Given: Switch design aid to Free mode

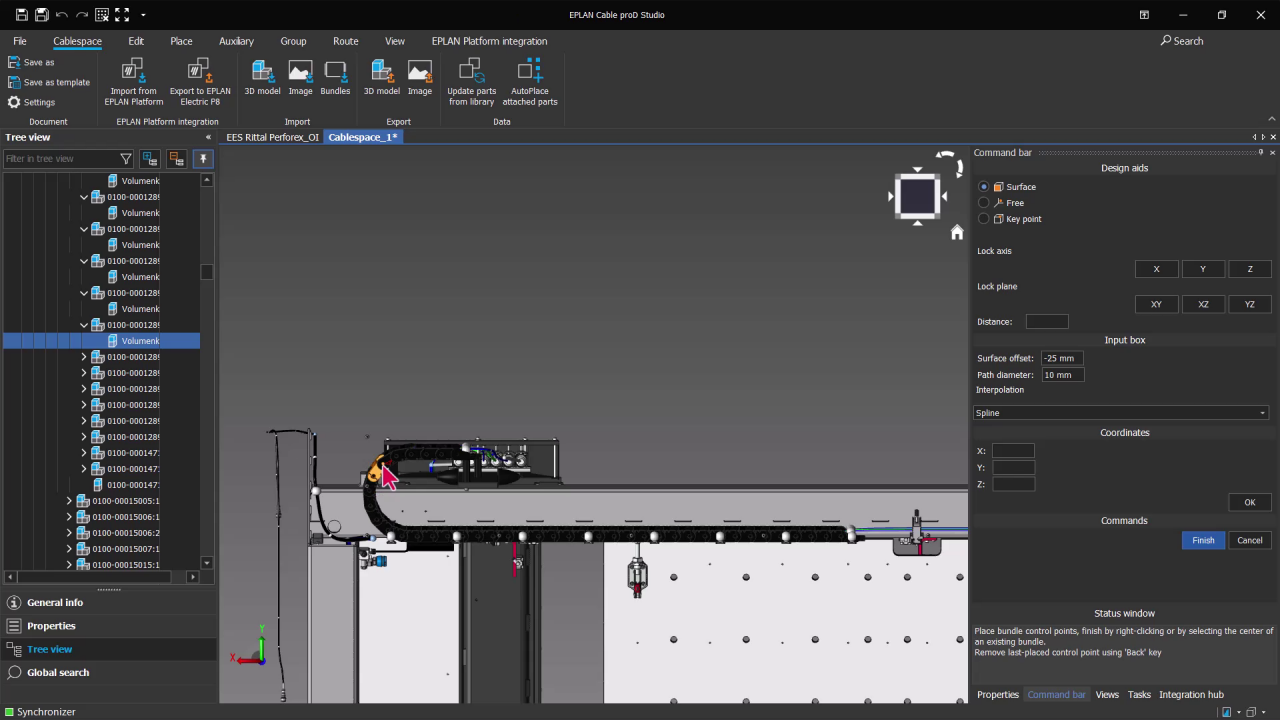Looking at the screenshot, I should point(984,203).
